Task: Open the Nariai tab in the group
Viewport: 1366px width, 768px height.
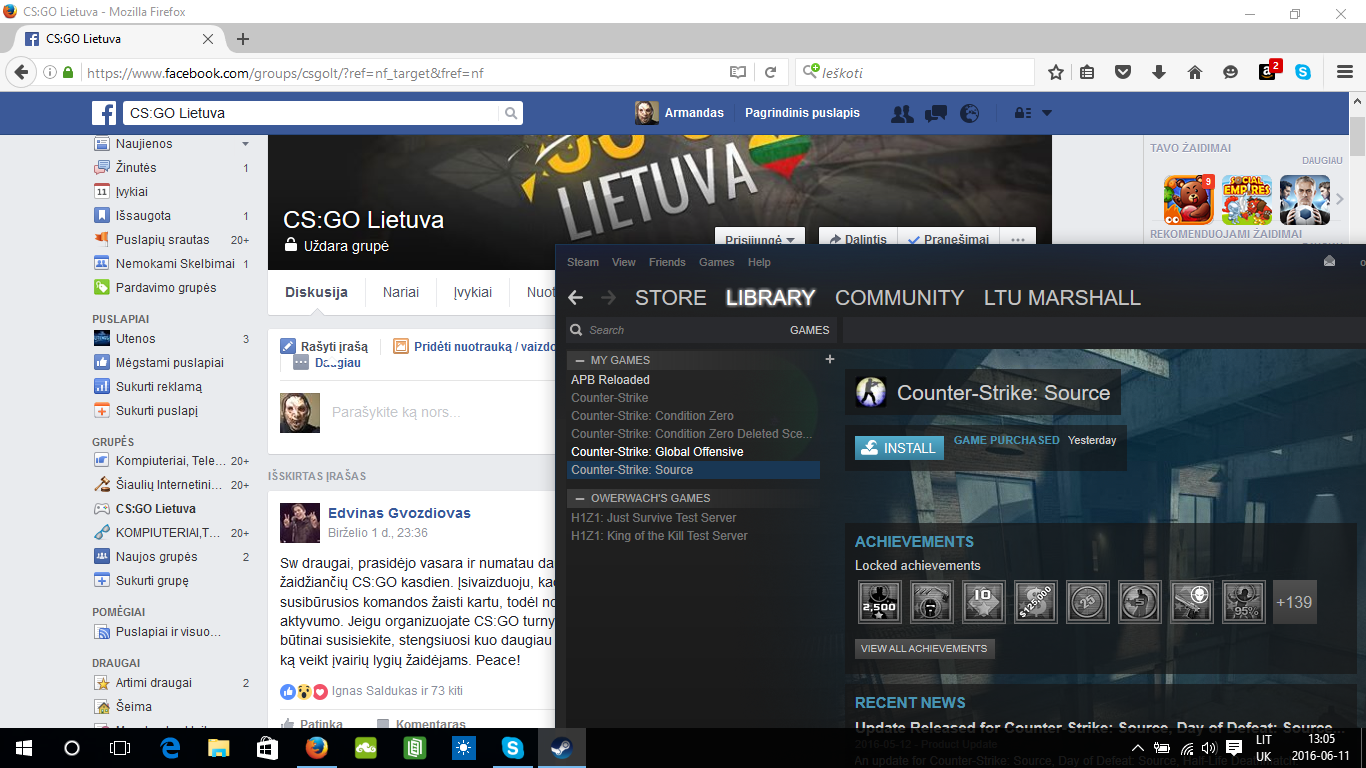Action: pyautogui.click(x=401, y=292)
